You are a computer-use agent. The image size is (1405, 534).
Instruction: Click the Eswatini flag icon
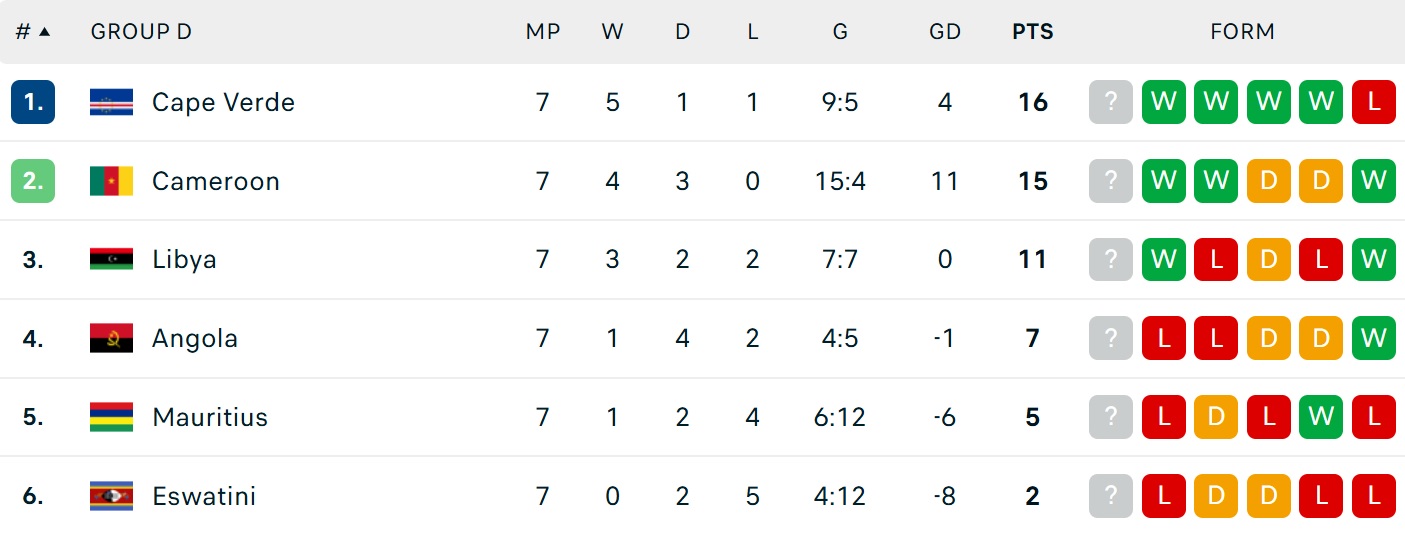tap(111, 496)
